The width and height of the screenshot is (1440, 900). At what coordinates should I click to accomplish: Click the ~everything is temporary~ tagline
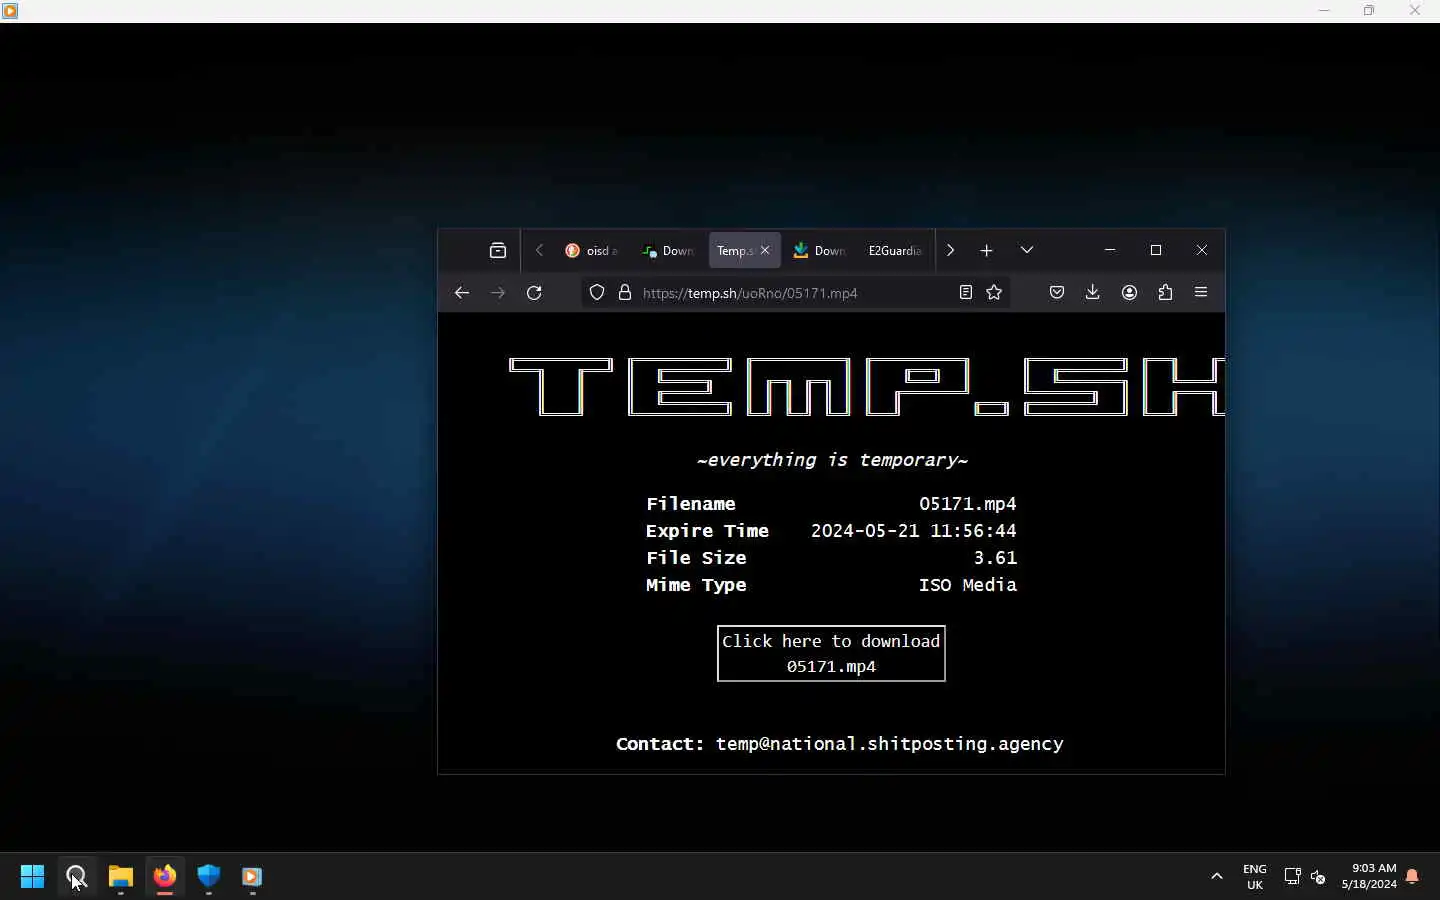tap(832, 460)
